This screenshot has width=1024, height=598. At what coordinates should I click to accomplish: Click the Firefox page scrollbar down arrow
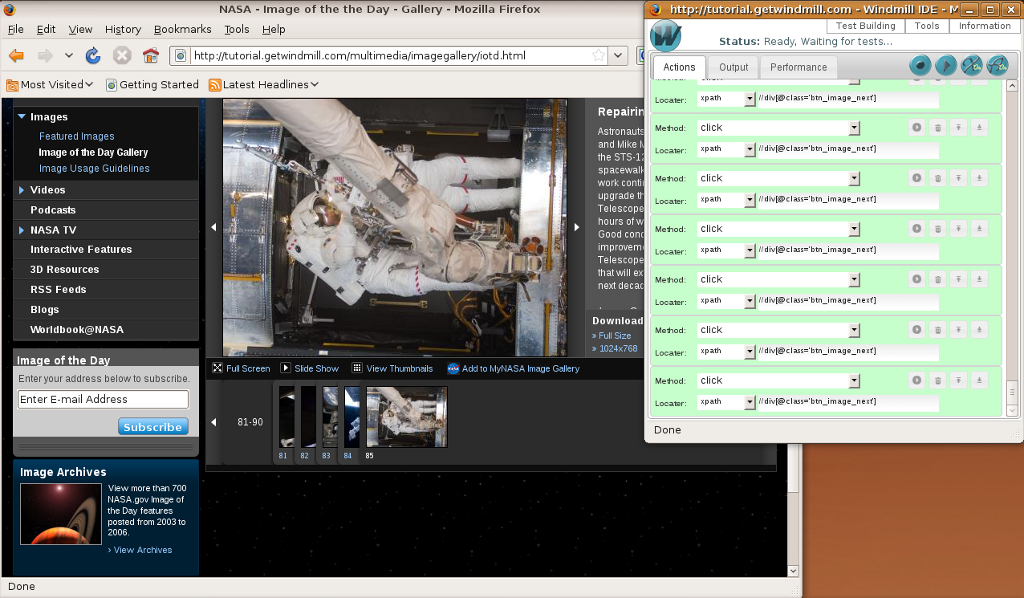tap(793, 571)
